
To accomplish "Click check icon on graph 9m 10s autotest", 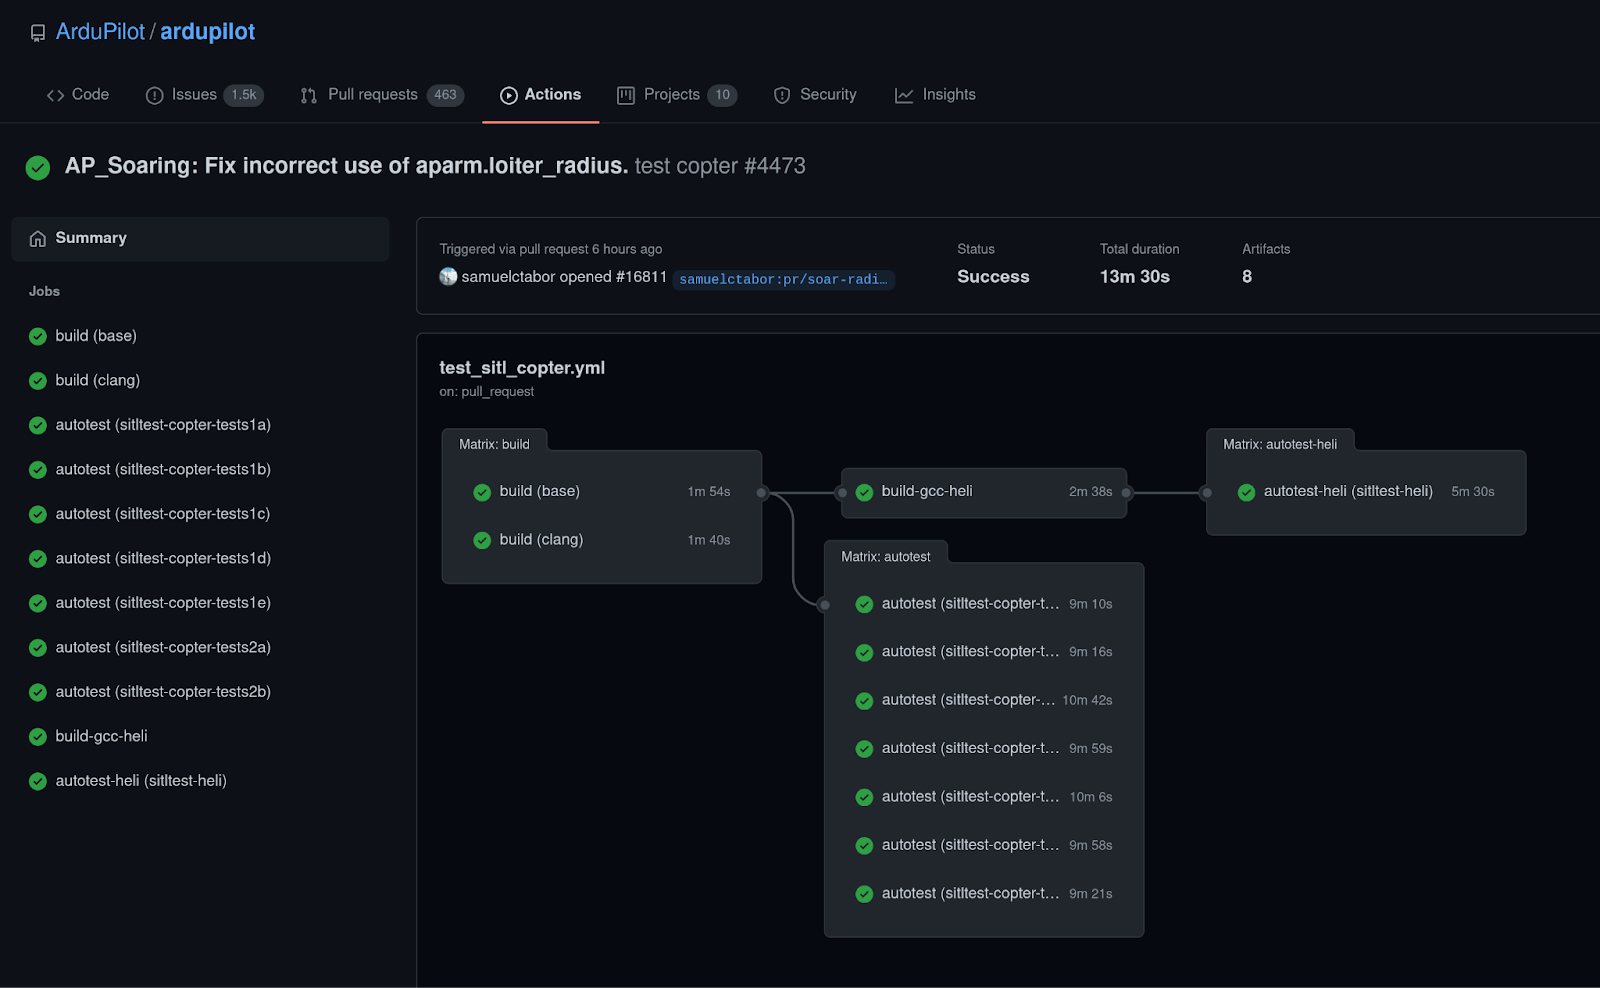I will tap(864, 604).
